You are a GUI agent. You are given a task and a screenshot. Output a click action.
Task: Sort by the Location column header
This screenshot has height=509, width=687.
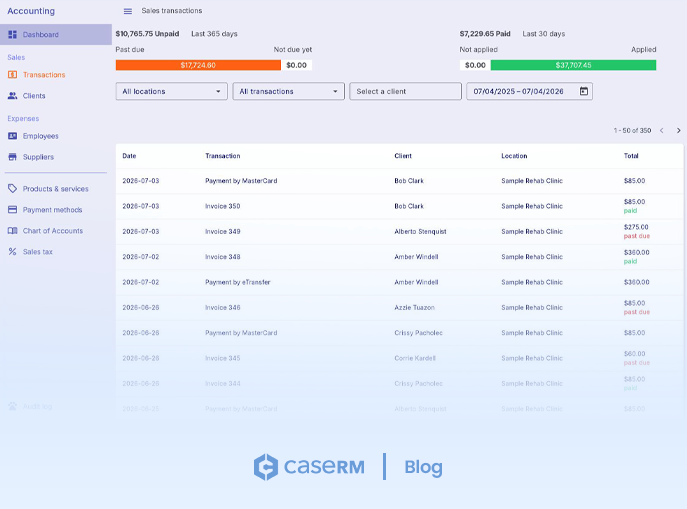coord(514,156)
